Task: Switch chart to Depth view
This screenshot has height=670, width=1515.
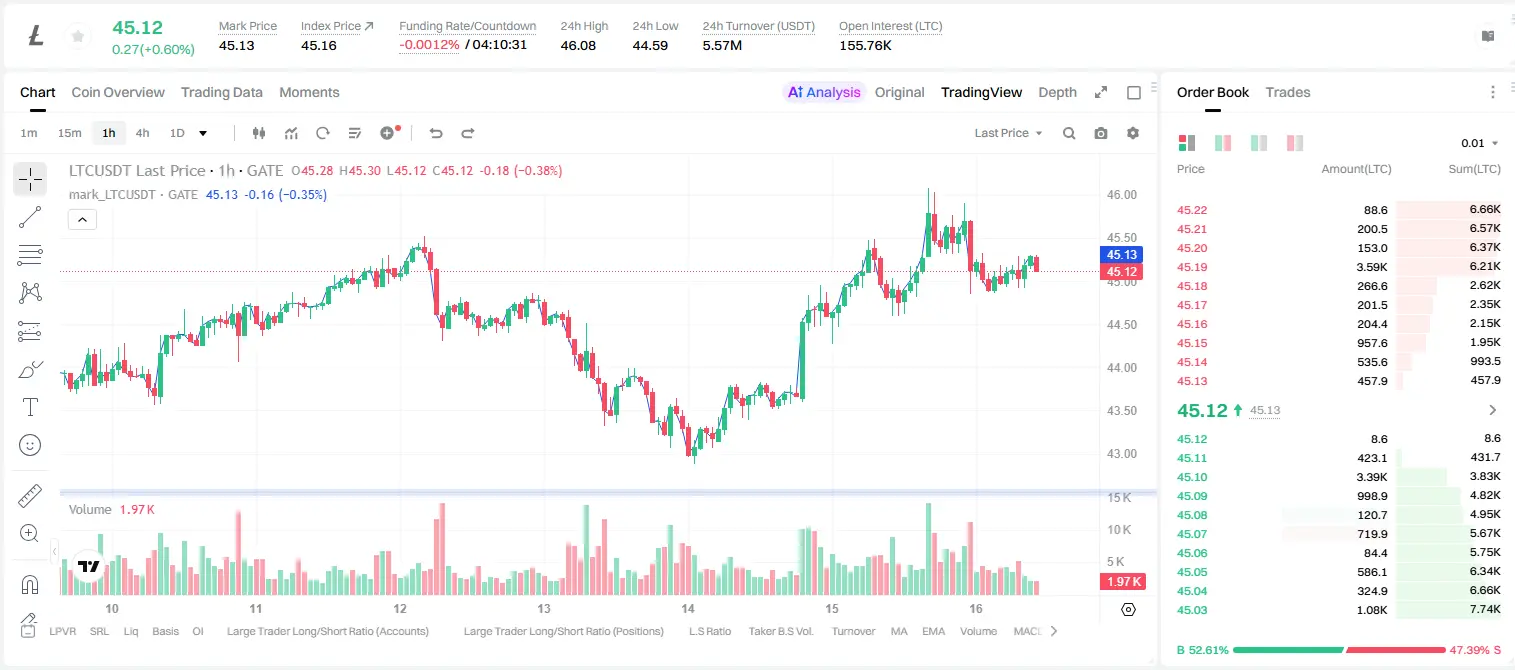Action: (1057, 92)
